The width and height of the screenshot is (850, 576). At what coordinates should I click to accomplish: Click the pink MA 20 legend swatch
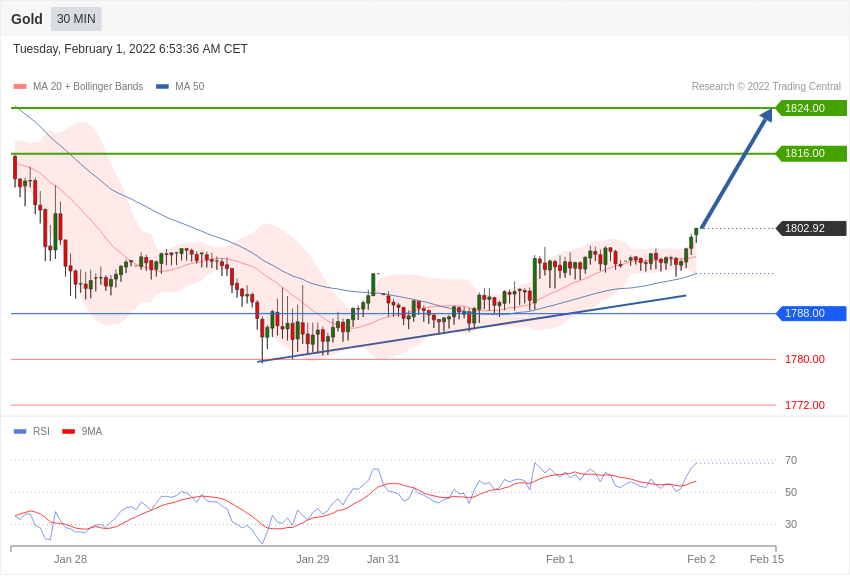click(20, 86)
